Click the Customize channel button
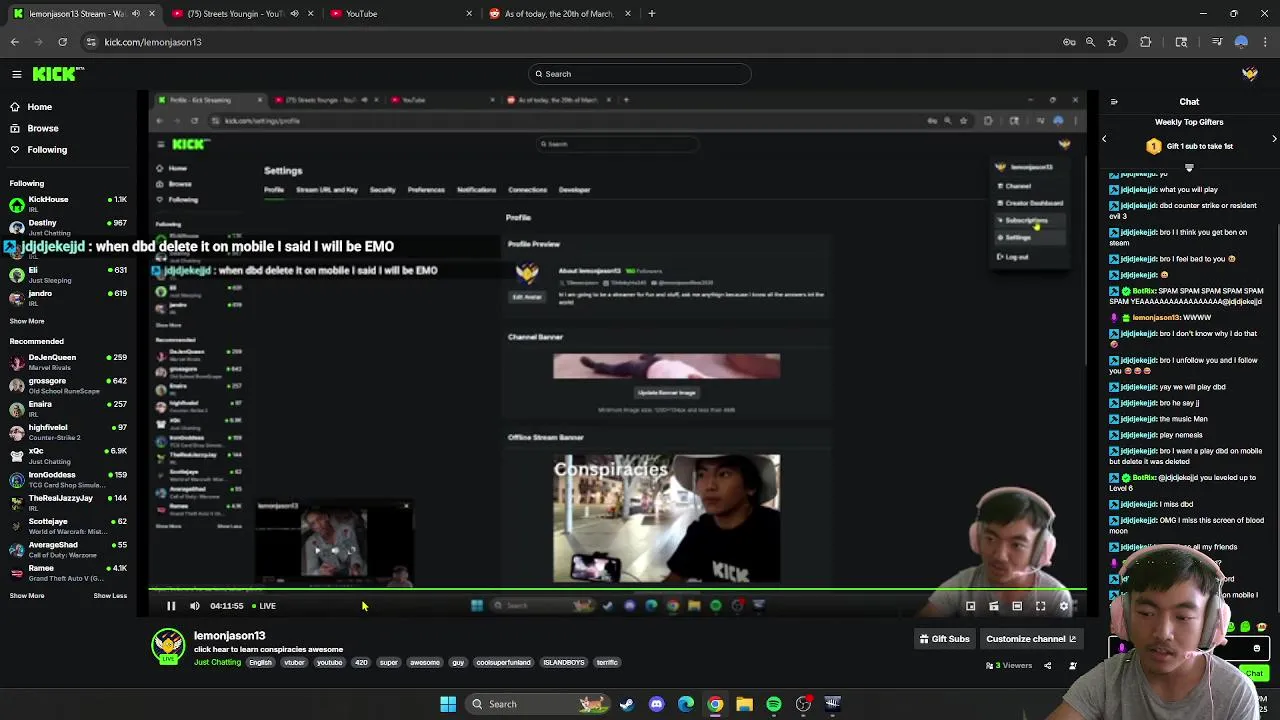 point(1030,639)
